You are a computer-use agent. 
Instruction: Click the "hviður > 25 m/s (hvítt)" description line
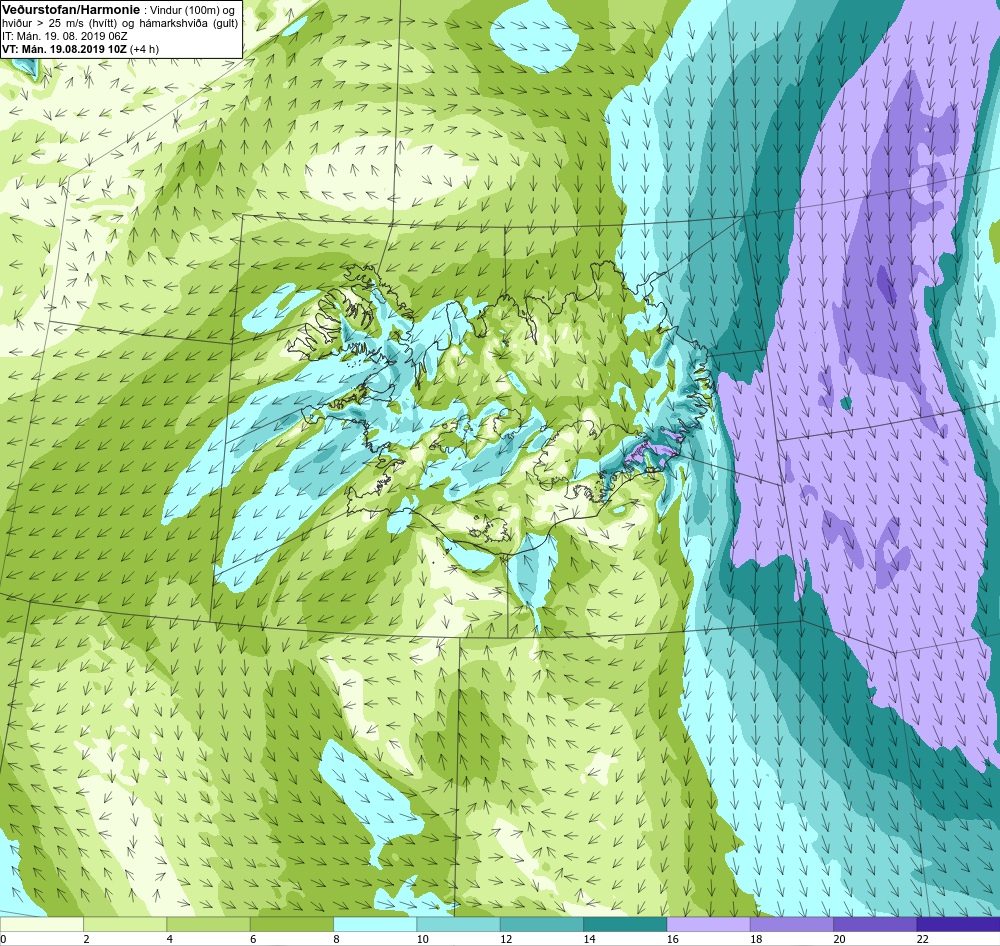point(120,23)
